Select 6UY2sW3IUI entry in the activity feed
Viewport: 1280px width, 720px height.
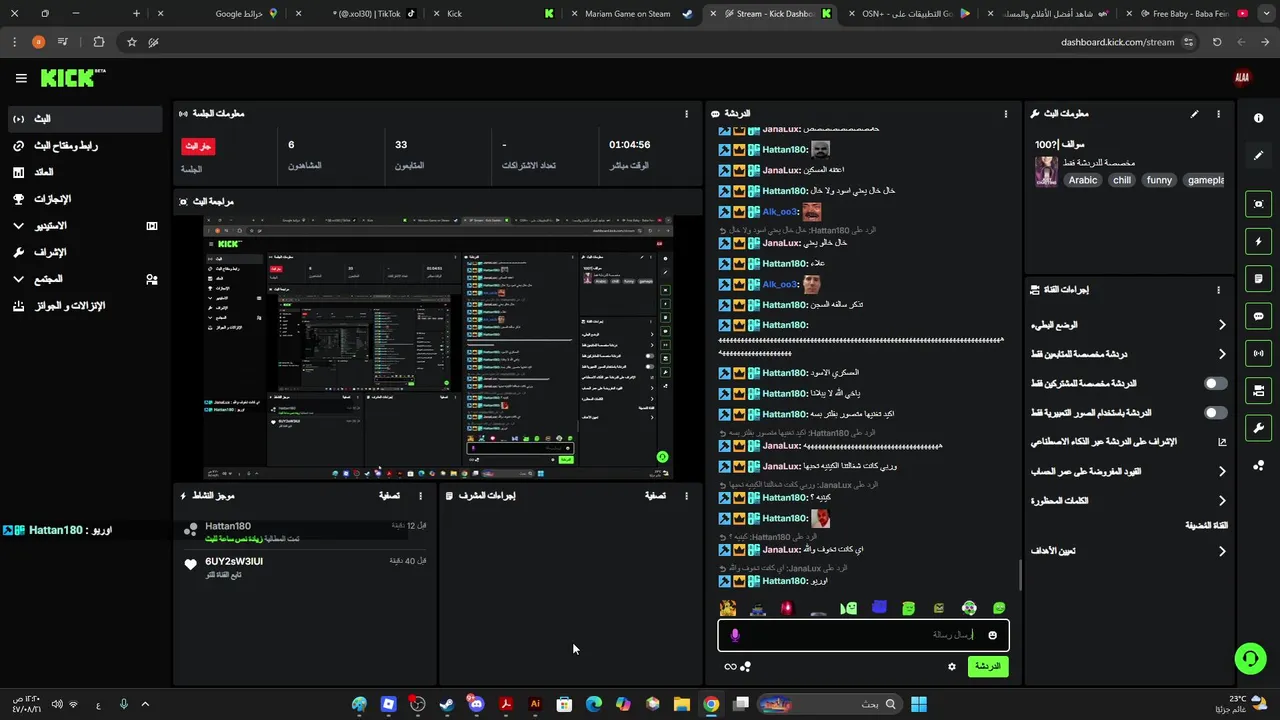(305, 567)
